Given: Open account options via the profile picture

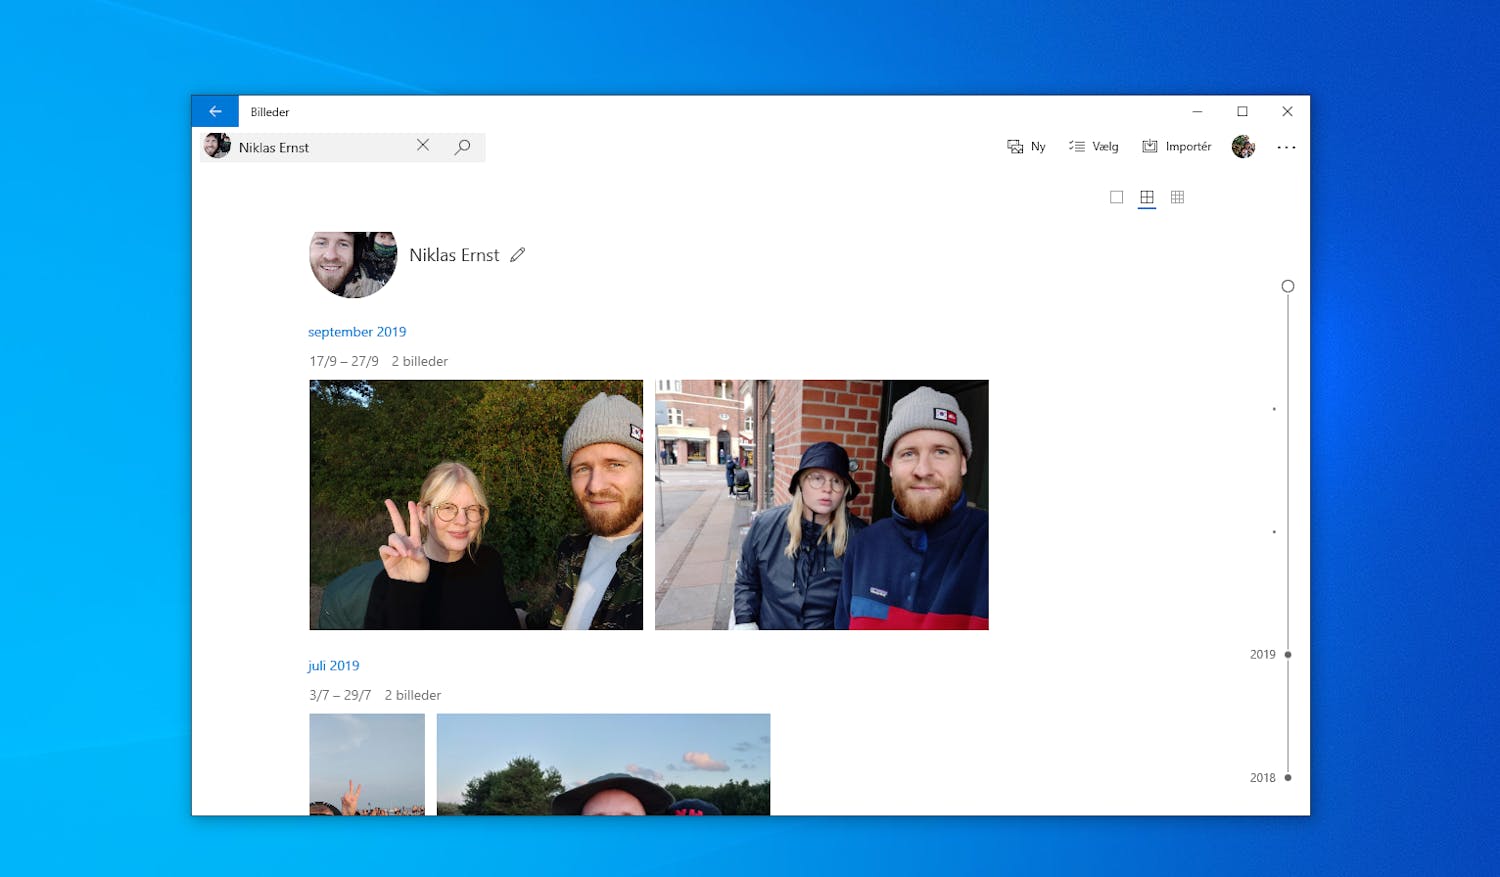Looking at the screenshot, I should click(x=1243, y=146).
